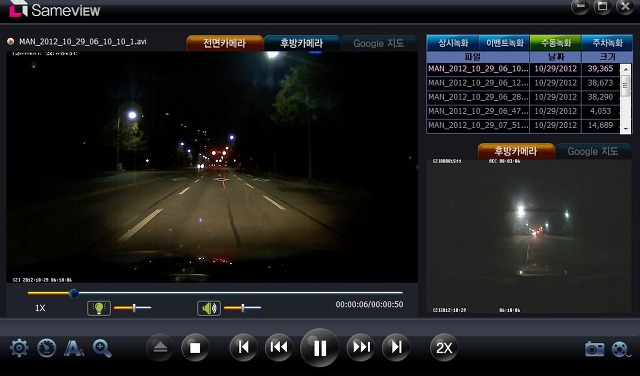Click the file list scrollbar up arrow

click(x=626, y=69)
